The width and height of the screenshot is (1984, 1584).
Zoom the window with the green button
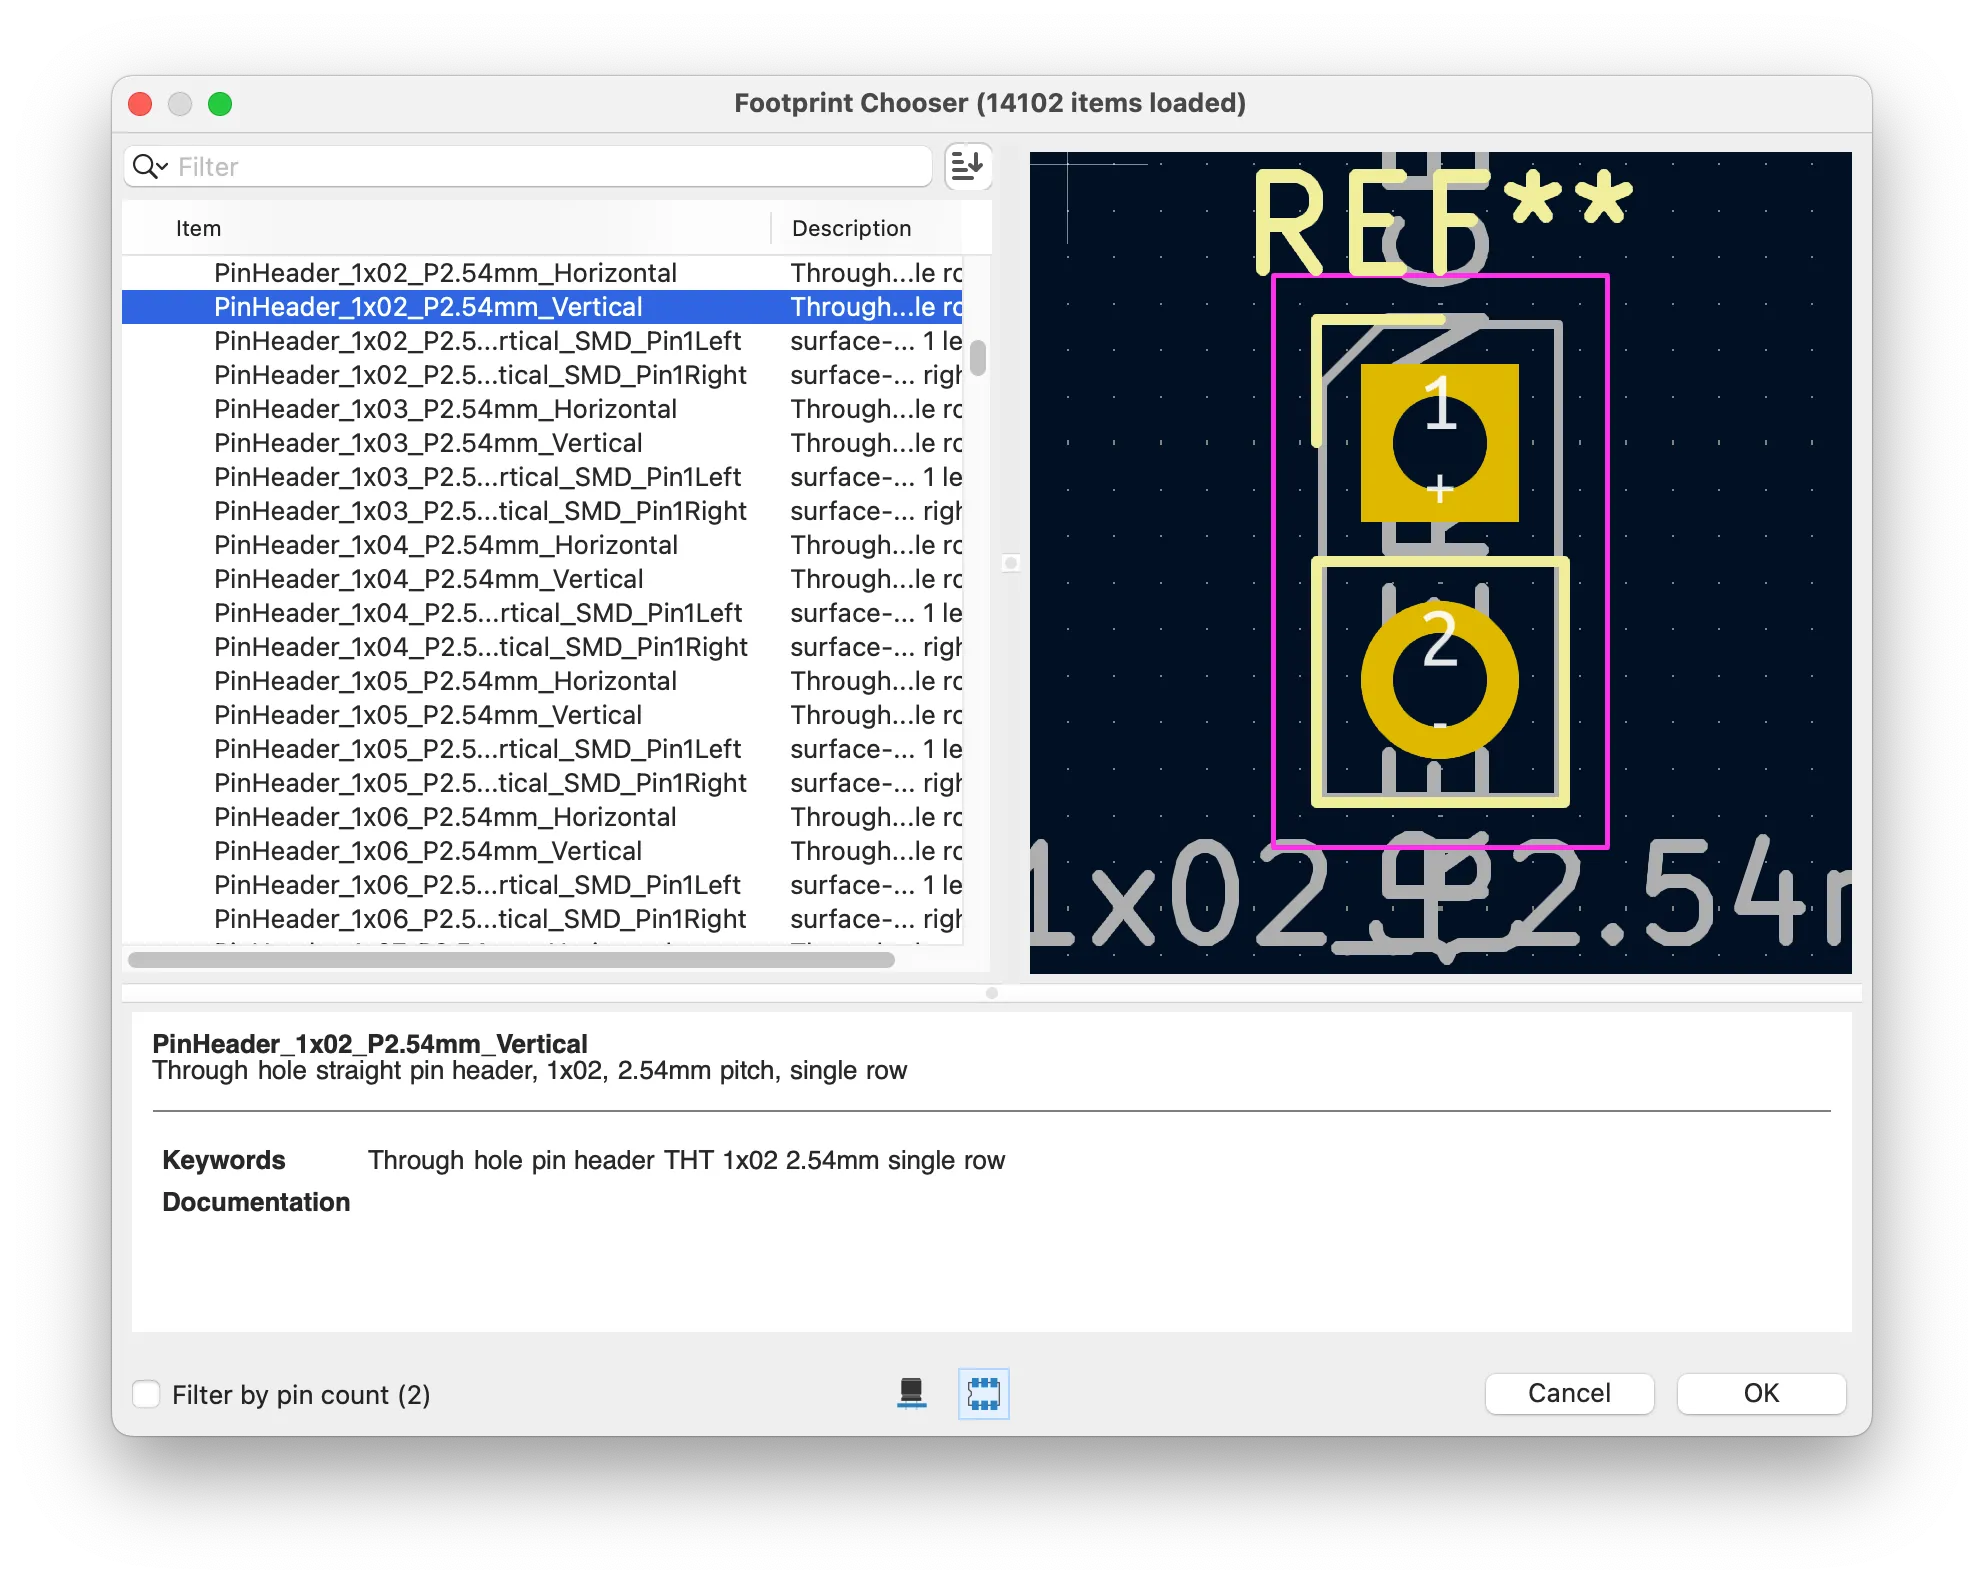click(x=220, y=104)
